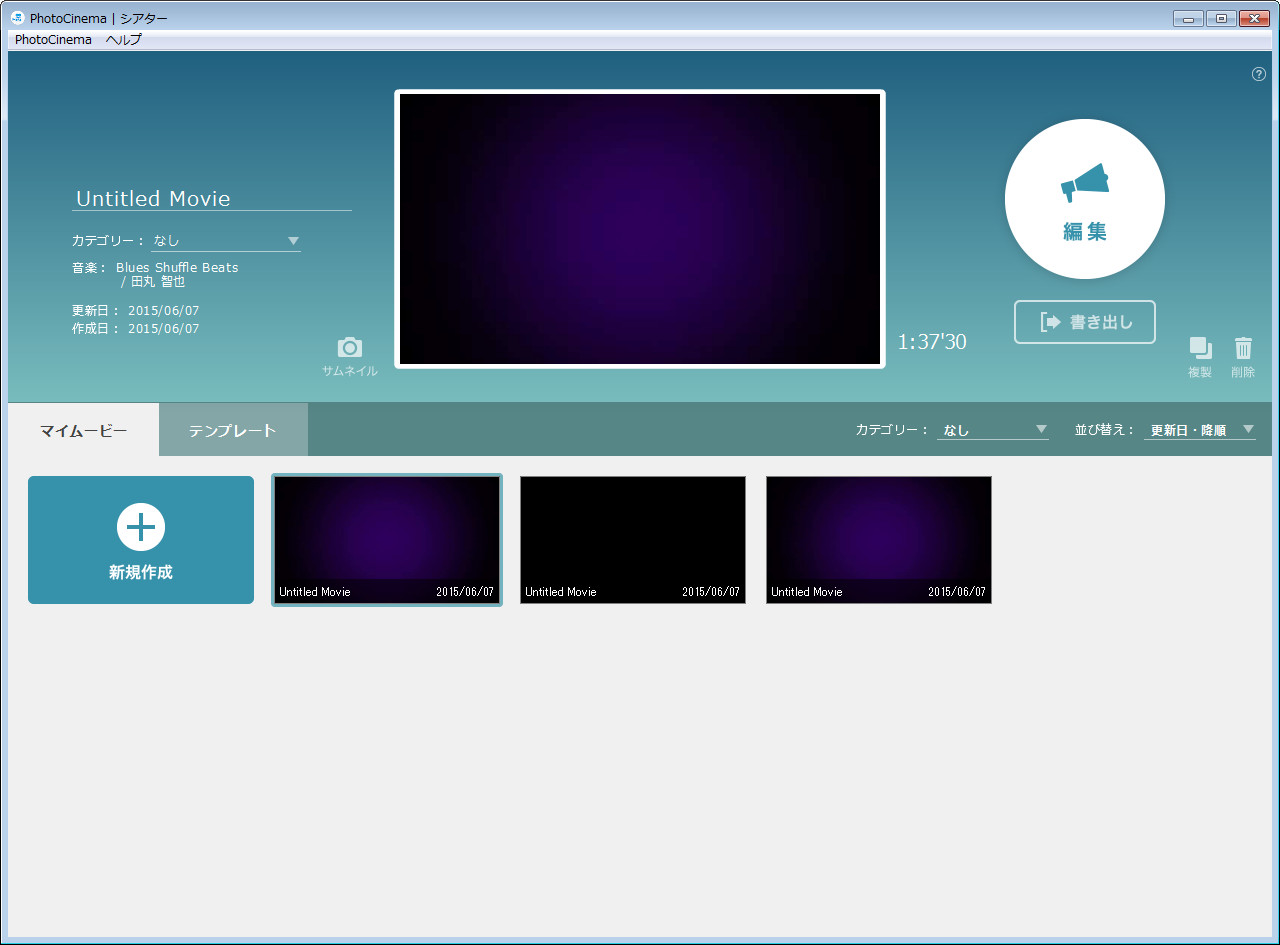The height and width of the screenshot is (945, 1280).
Task: Create a new movie with 新規作成
Action: (141, 540)
